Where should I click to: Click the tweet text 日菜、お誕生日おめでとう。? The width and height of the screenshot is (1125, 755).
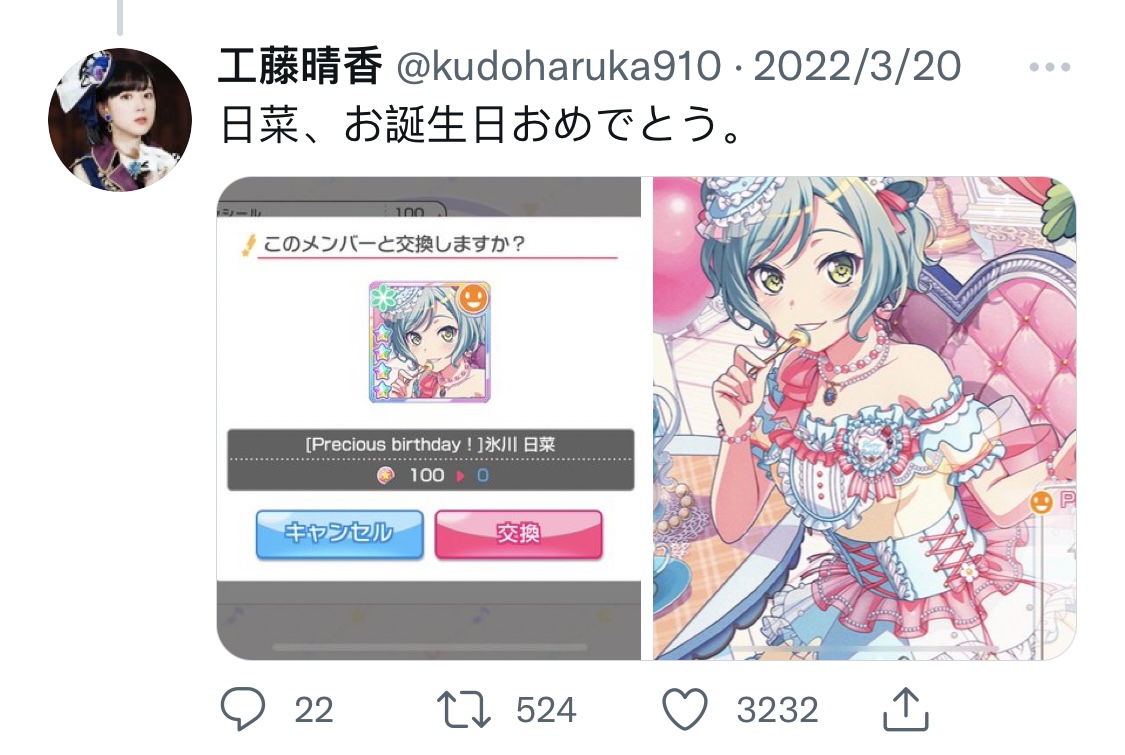[484, 125]
